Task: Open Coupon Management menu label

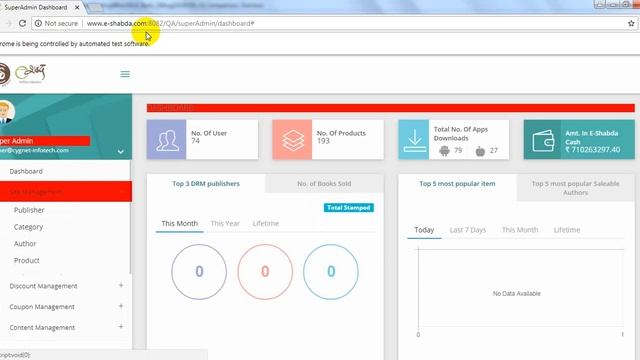Action: (x=42, y=307)
